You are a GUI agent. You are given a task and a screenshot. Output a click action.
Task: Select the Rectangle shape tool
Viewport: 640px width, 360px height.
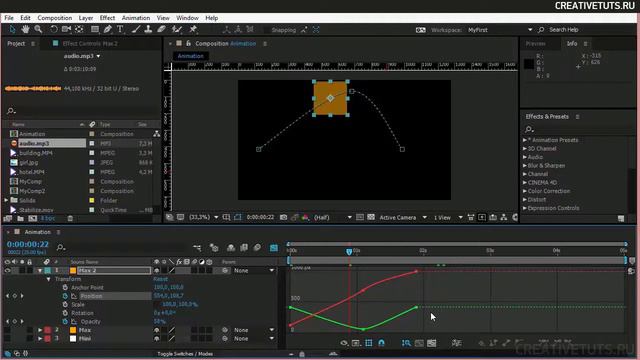click(95, 29)
